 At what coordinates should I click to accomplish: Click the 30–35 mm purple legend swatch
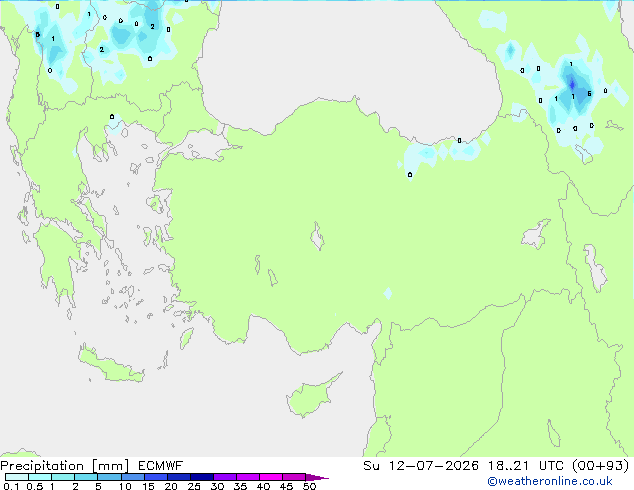click(224, 477)
